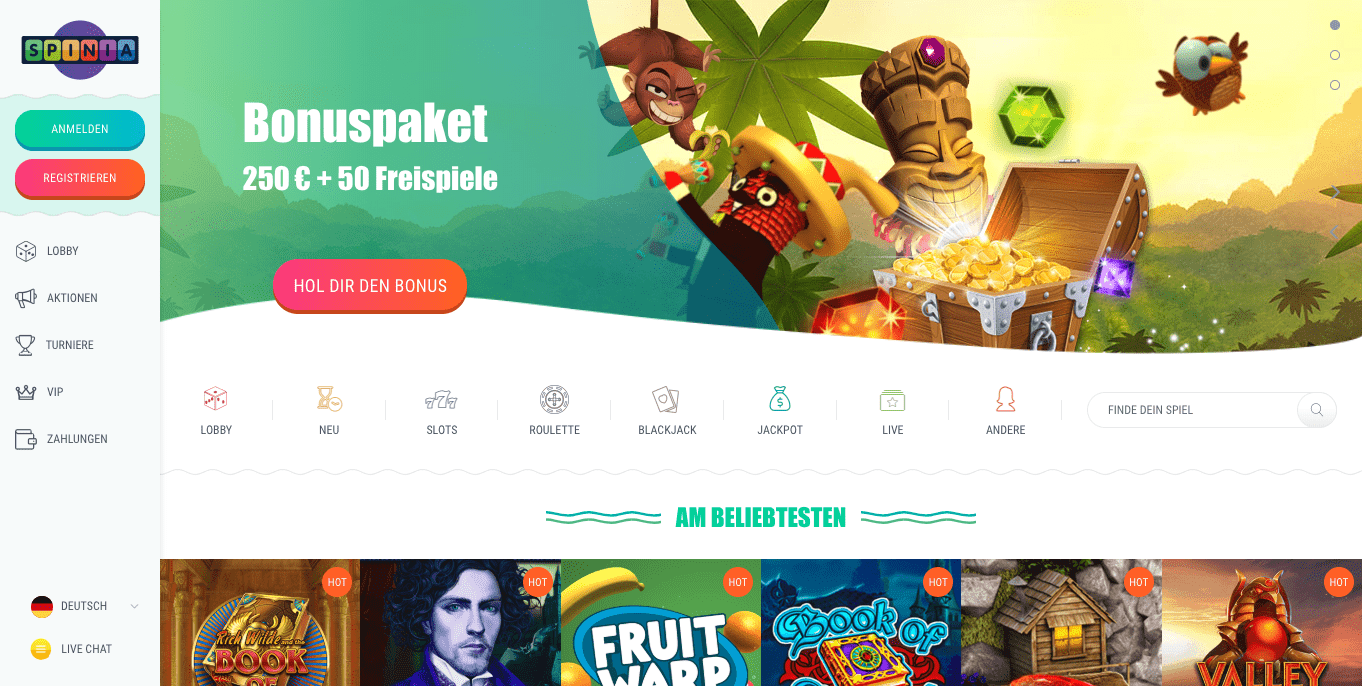This screenshot has height=686, width=1362.
Task: Switch to the second banner slide dot
Action: (x=1335, y=55)
